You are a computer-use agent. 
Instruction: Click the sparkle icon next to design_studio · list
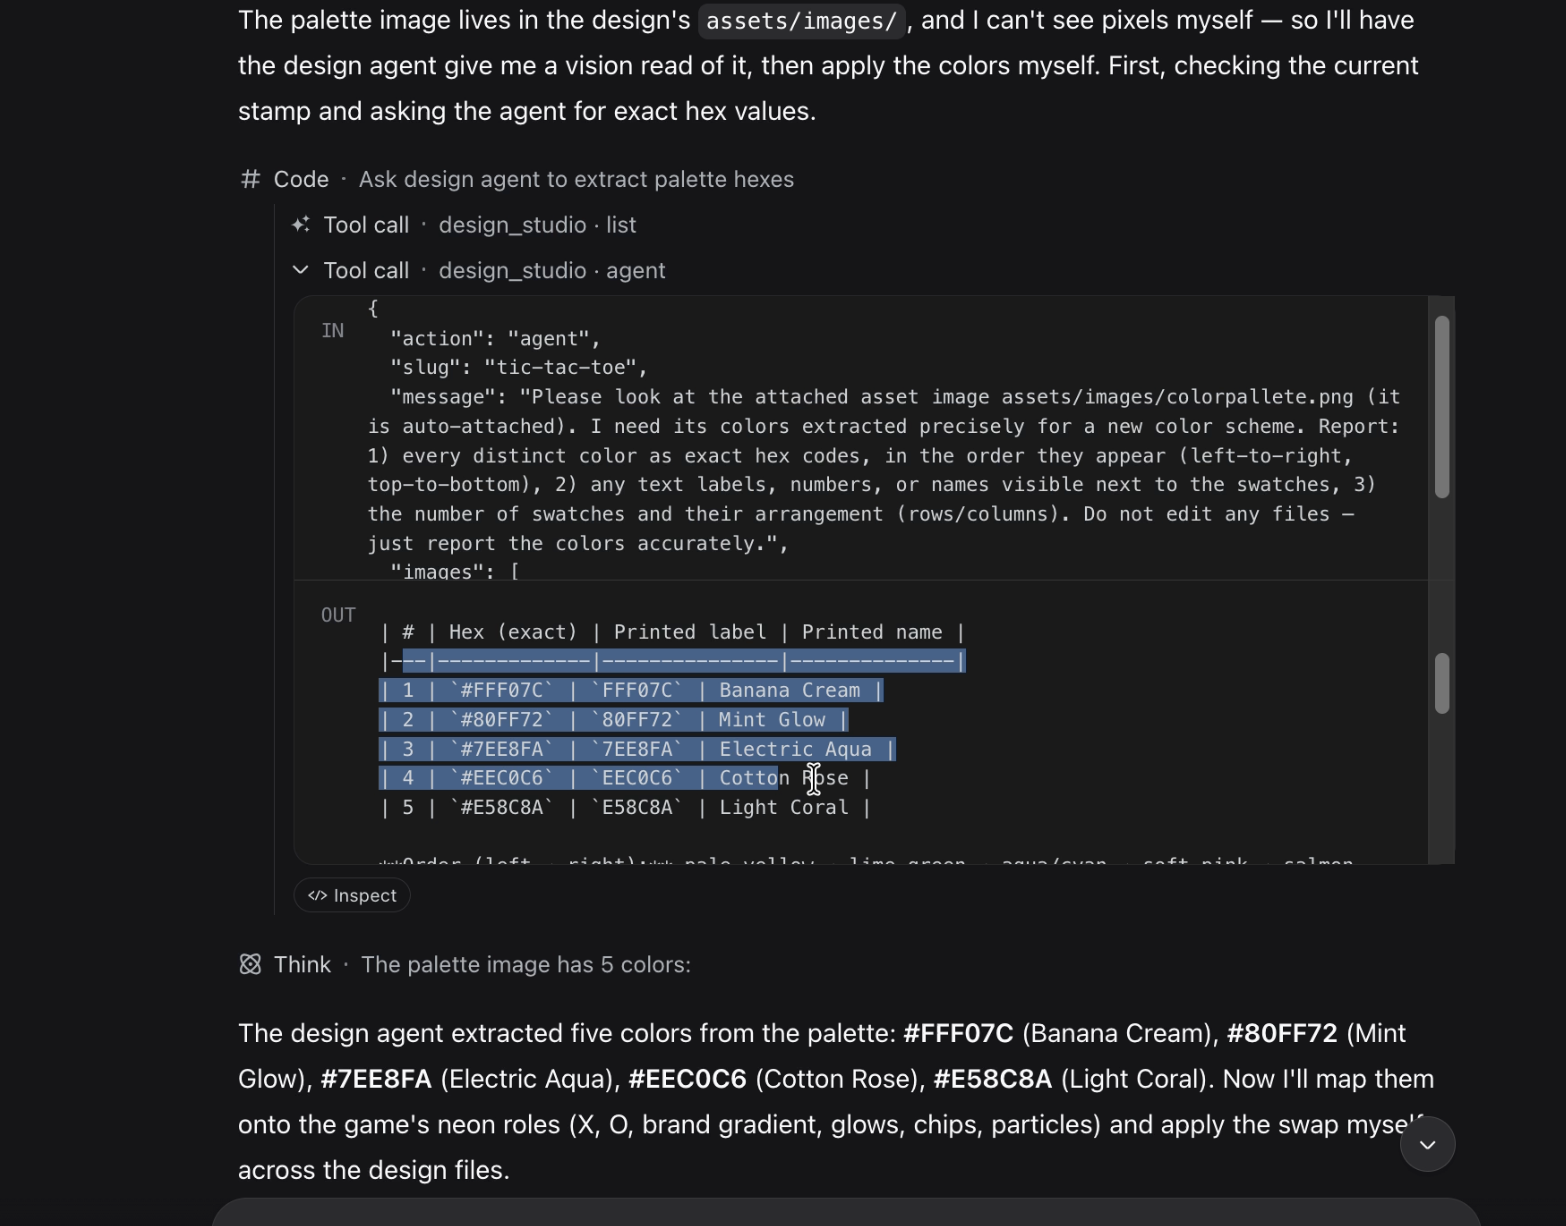tap(301, 225)
